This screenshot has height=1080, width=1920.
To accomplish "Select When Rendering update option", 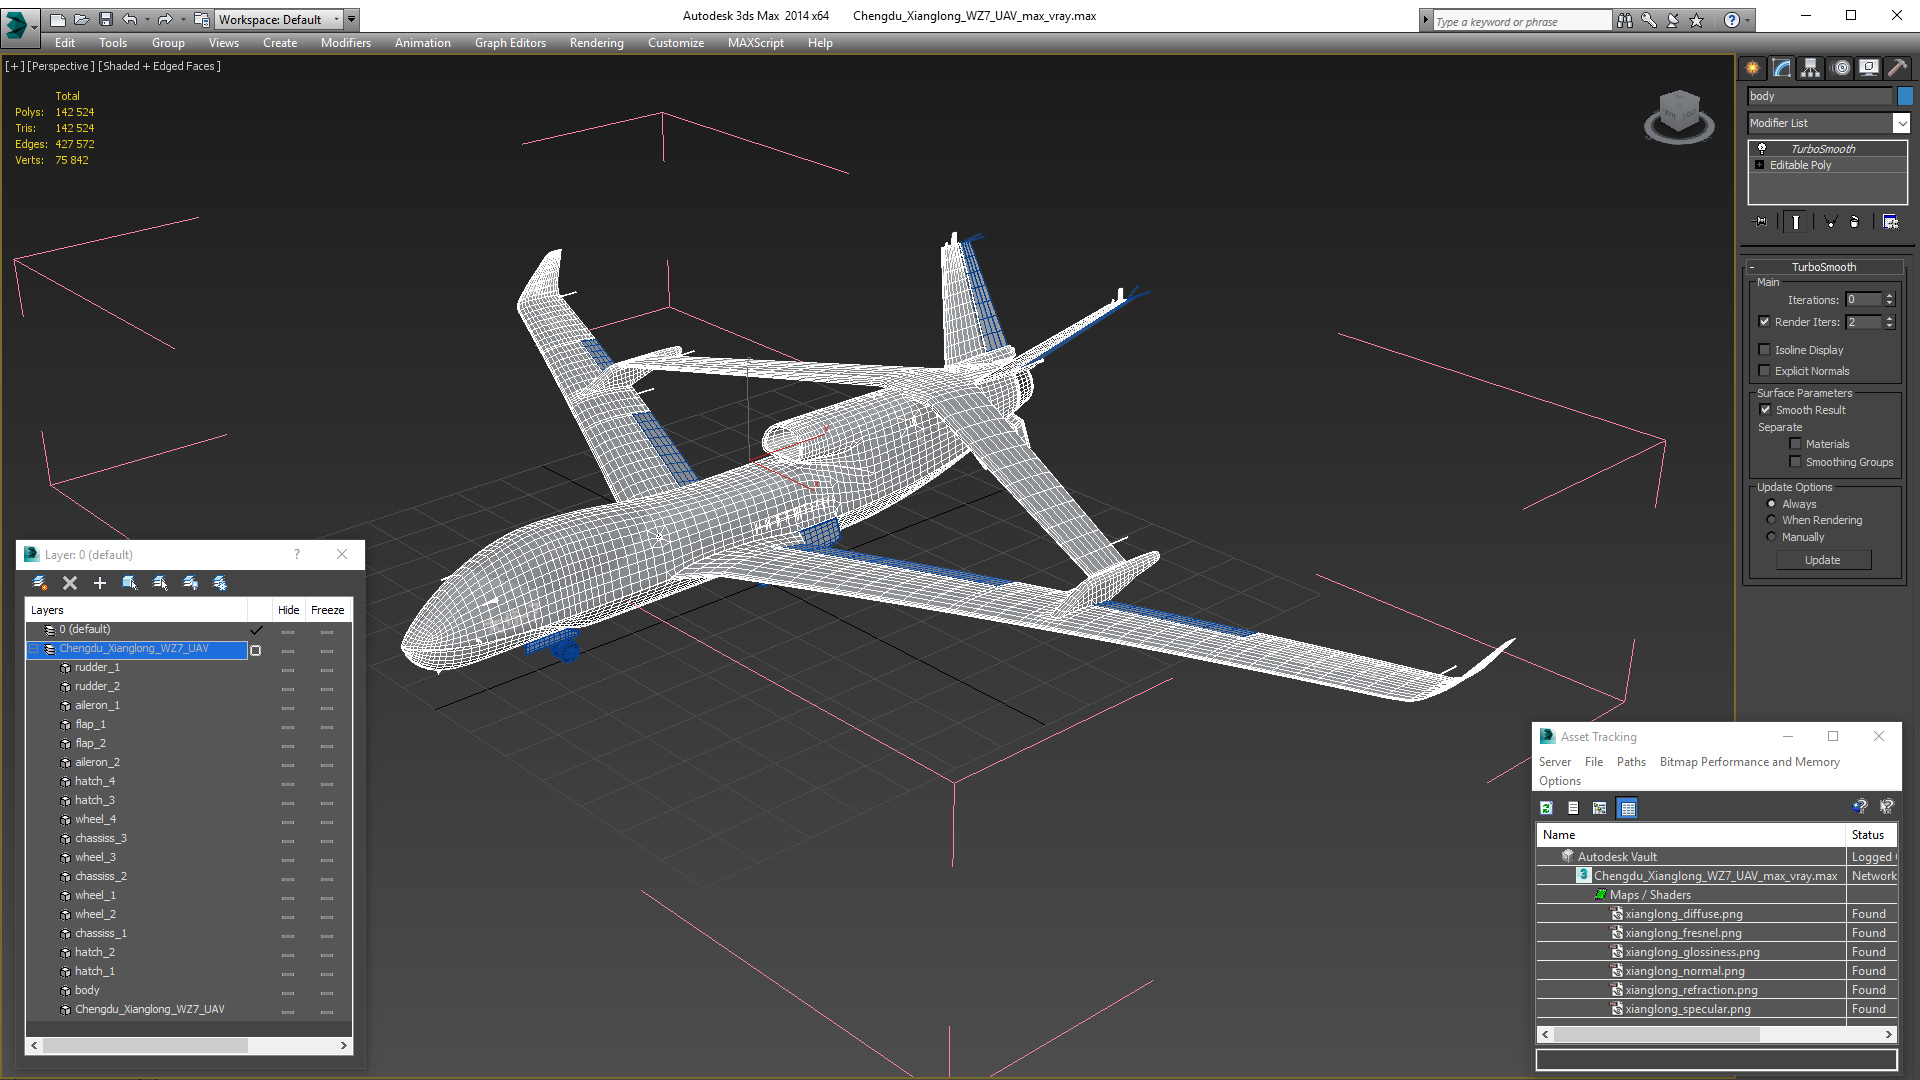I will point(1772,520).
